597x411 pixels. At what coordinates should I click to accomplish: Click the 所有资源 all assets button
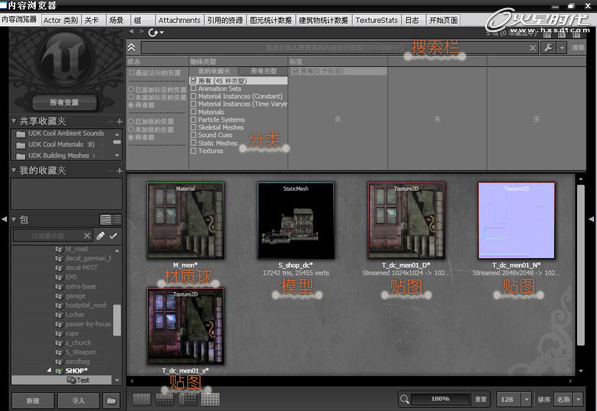64,102
